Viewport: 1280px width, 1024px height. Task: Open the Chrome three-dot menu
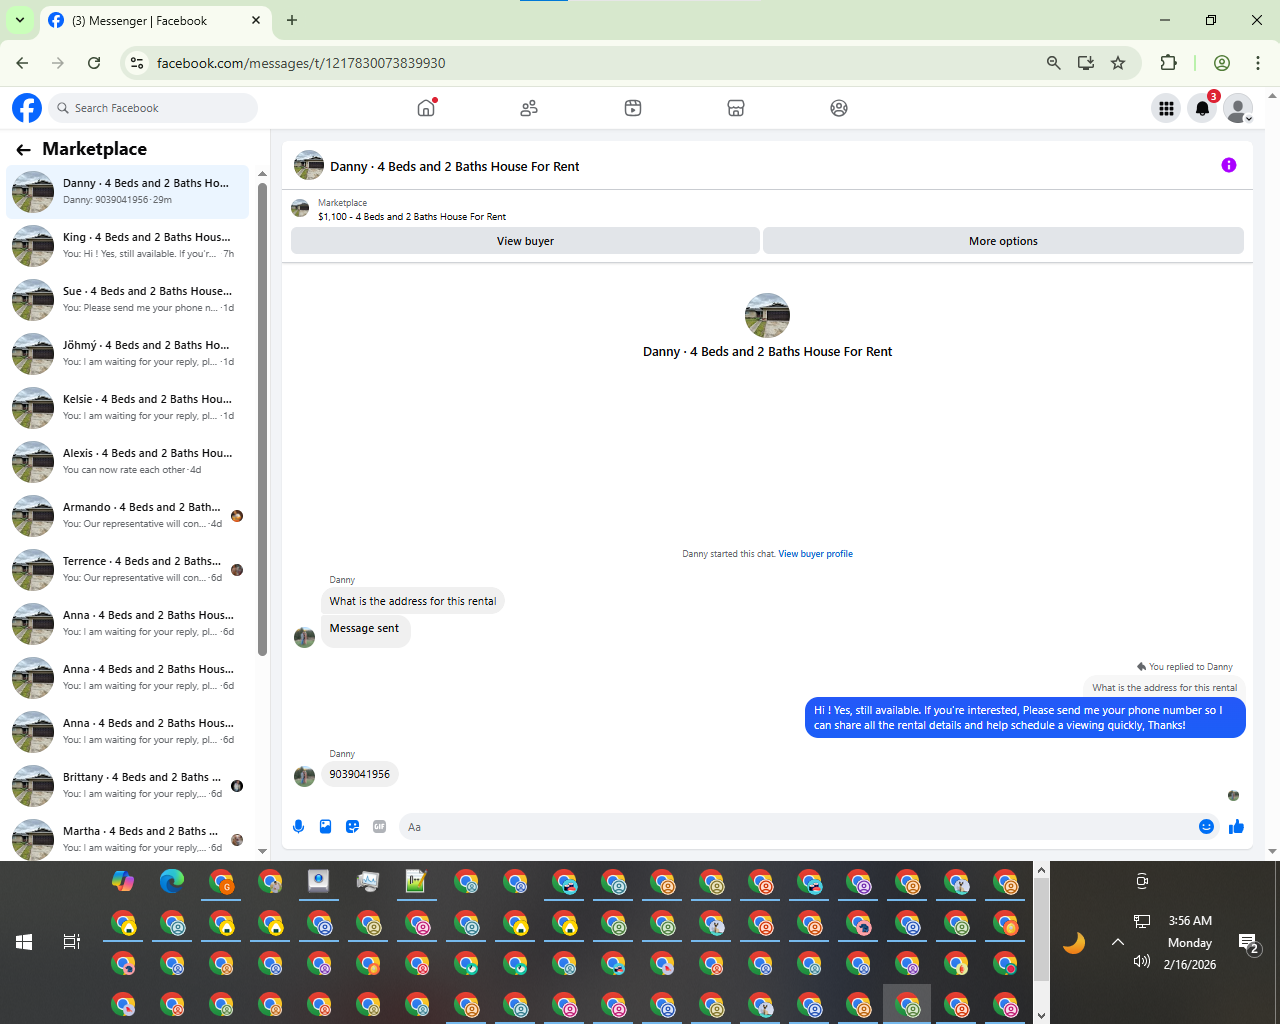[1258, 63]
